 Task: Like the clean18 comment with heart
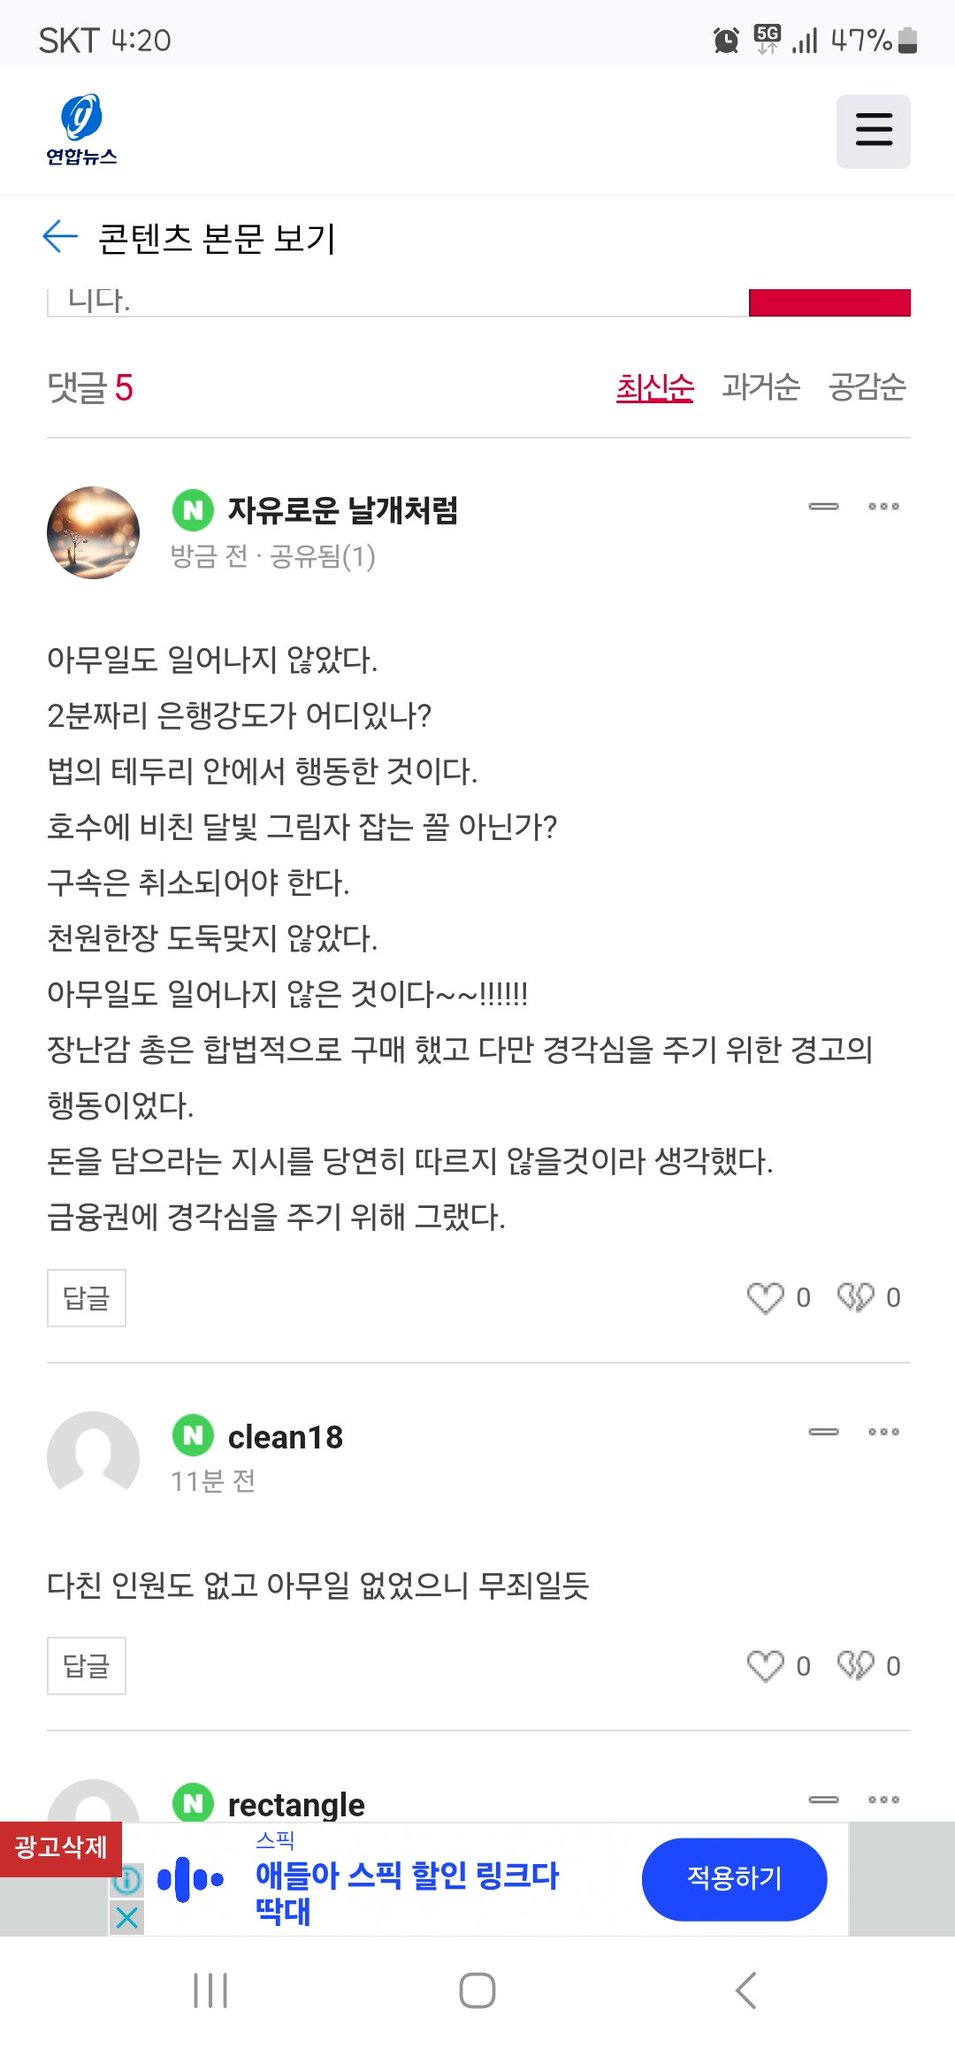(x=766, y=1666)
